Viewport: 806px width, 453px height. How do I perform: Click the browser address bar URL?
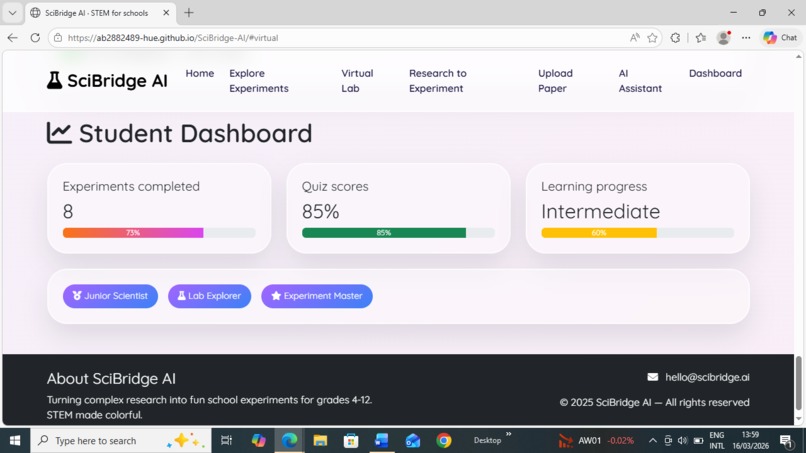(x=173, y=38)
